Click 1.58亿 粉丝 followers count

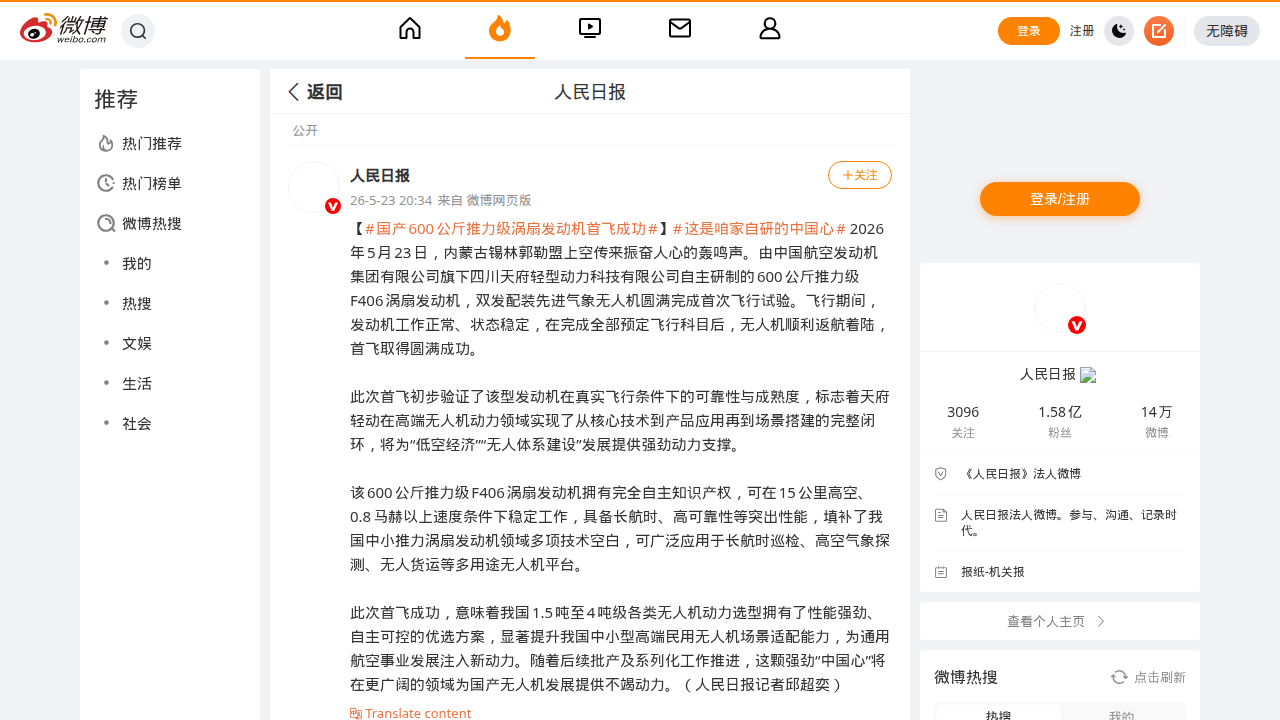[x=1060, y=421]
